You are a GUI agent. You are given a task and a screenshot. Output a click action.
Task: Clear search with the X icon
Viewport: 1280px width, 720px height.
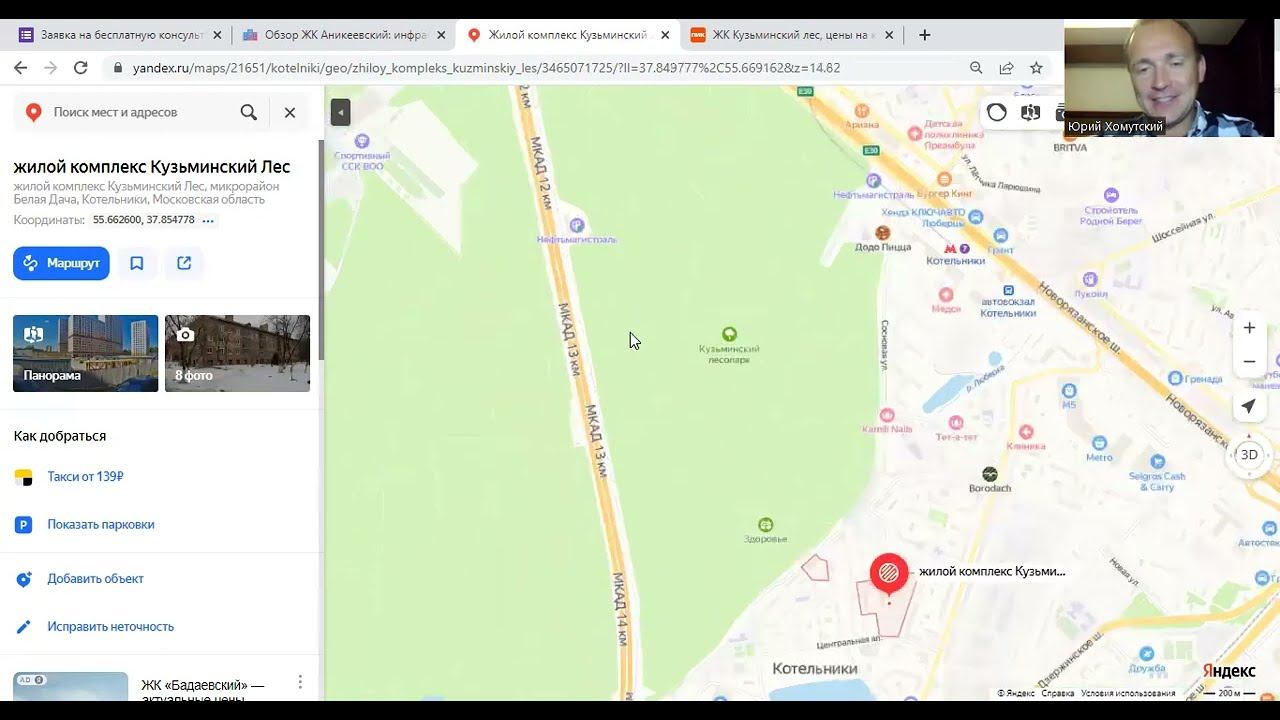[x=290, y=112]
